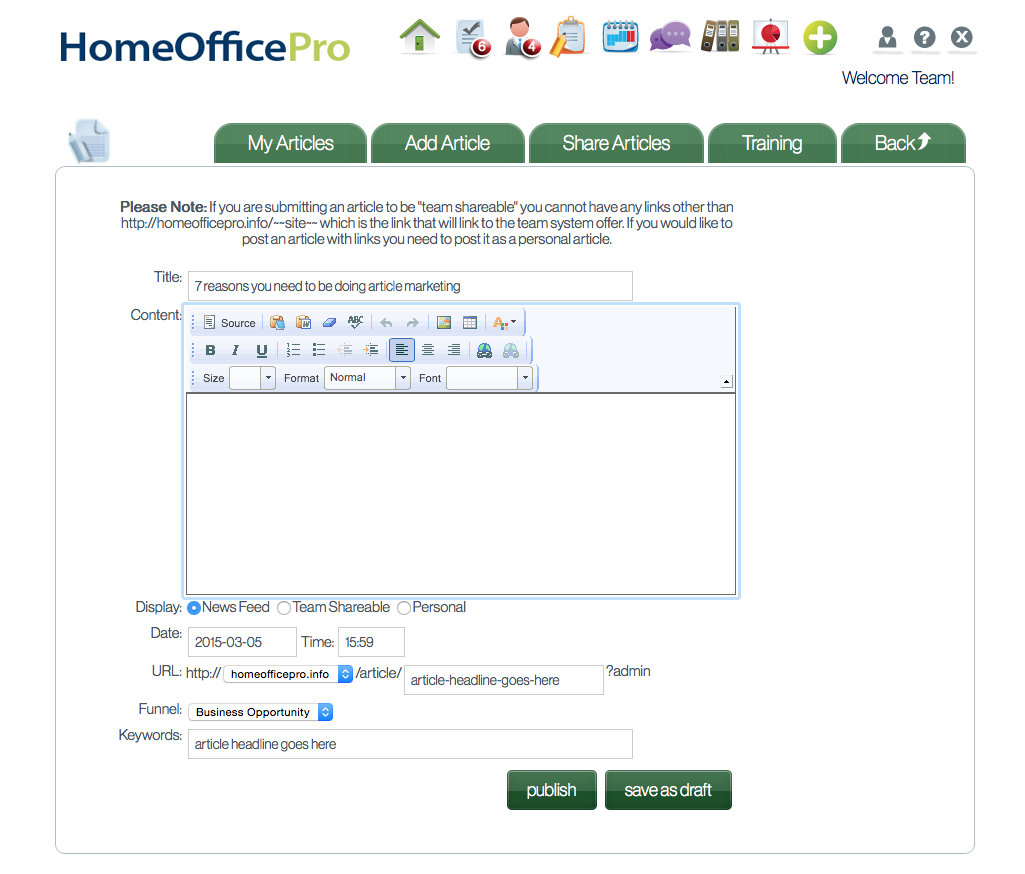
Task: Open the calendar icon
Action: (620, 36)
